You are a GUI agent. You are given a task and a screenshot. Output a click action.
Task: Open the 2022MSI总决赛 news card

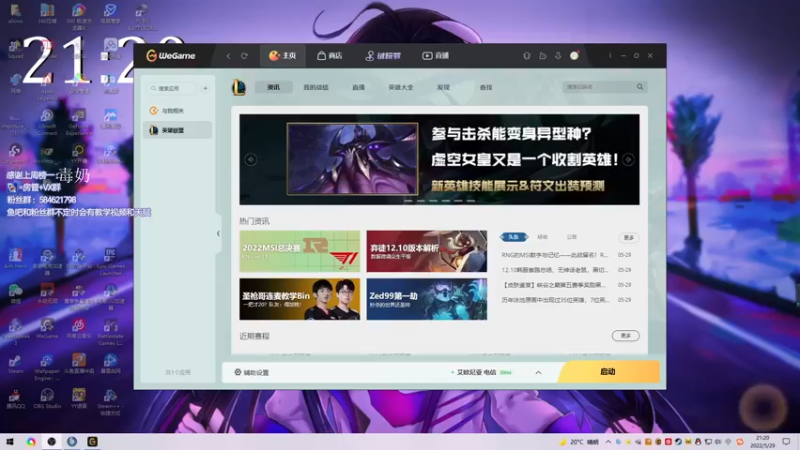(x=299, y=251)
